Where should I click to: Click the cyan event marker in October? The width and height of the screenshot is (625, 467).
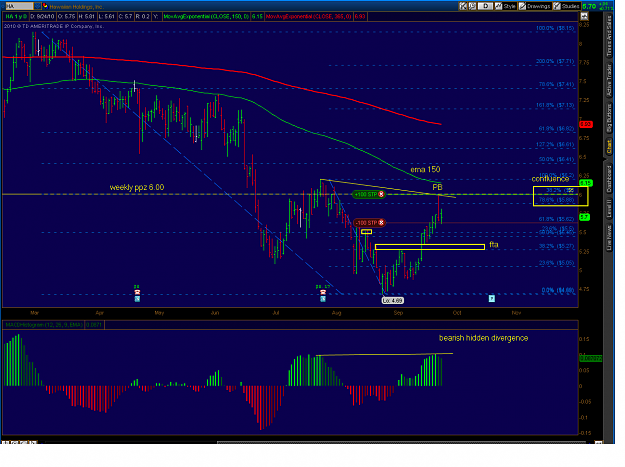(x=492, y=298)
